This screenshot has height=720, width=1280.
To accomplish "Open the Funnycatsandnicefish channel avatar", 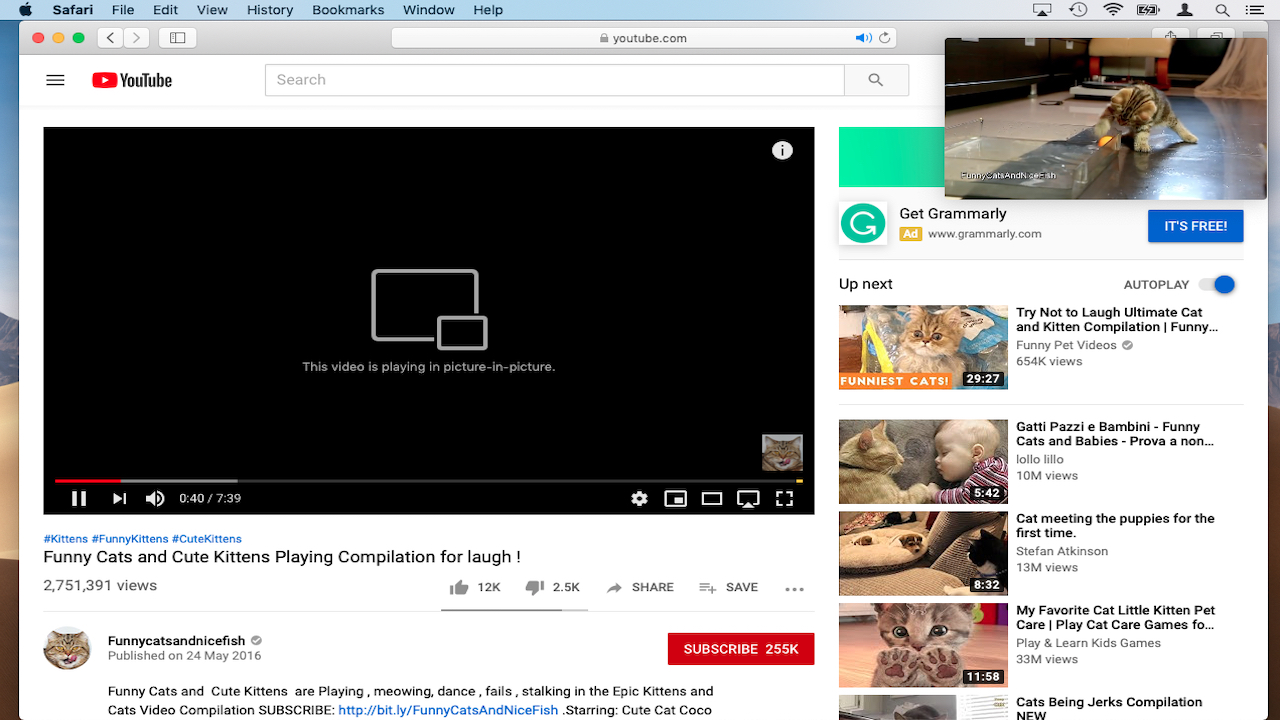I will [67, 648].
